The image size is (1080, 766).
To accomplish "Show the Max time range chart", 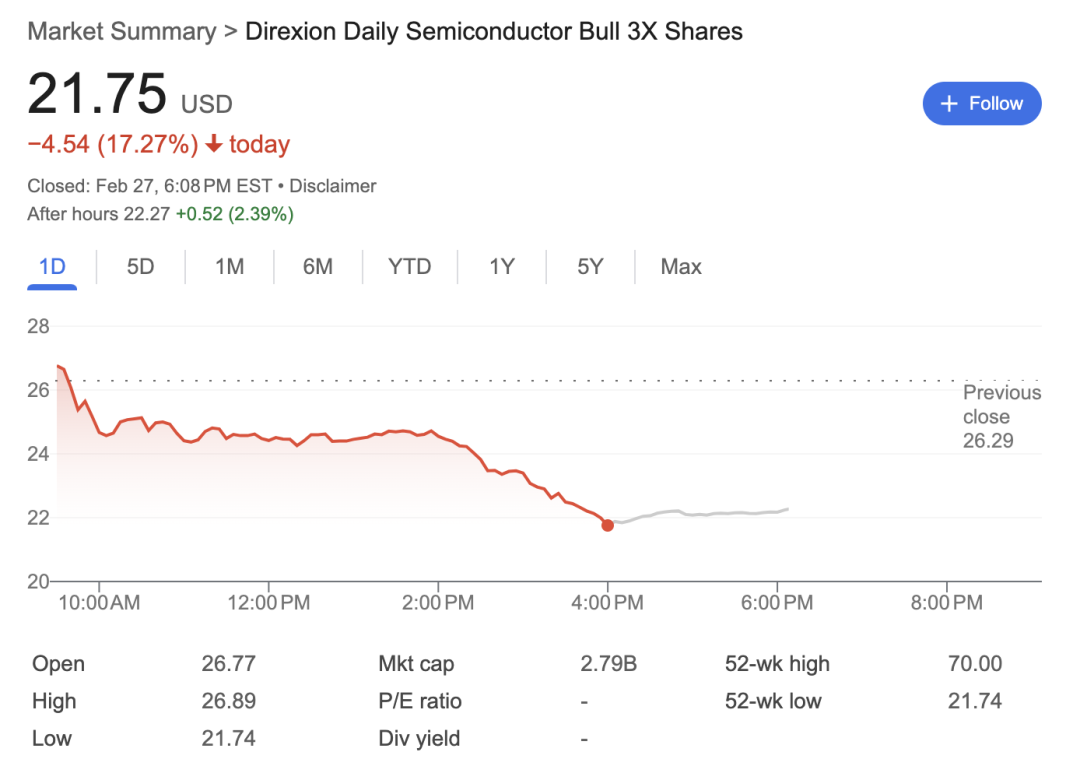I will click(x=681, y=267).
